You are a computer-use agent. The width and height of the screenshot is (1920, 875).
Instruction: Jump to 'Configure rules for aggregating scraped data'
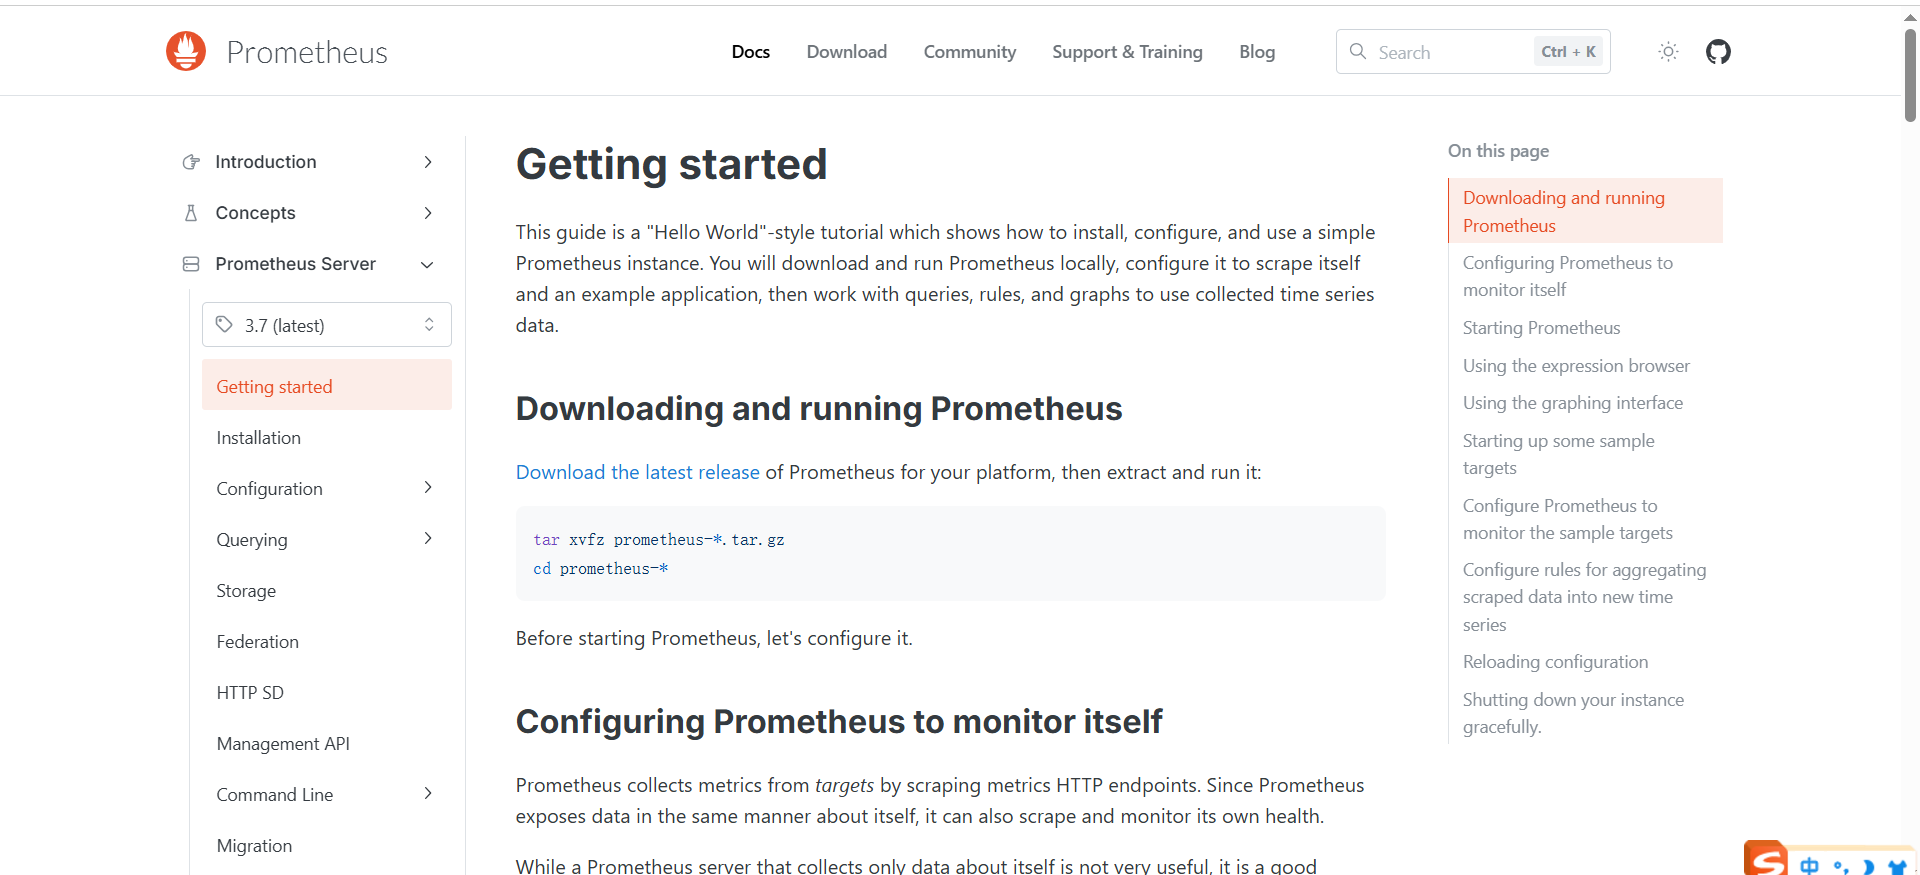point(1584,597)
